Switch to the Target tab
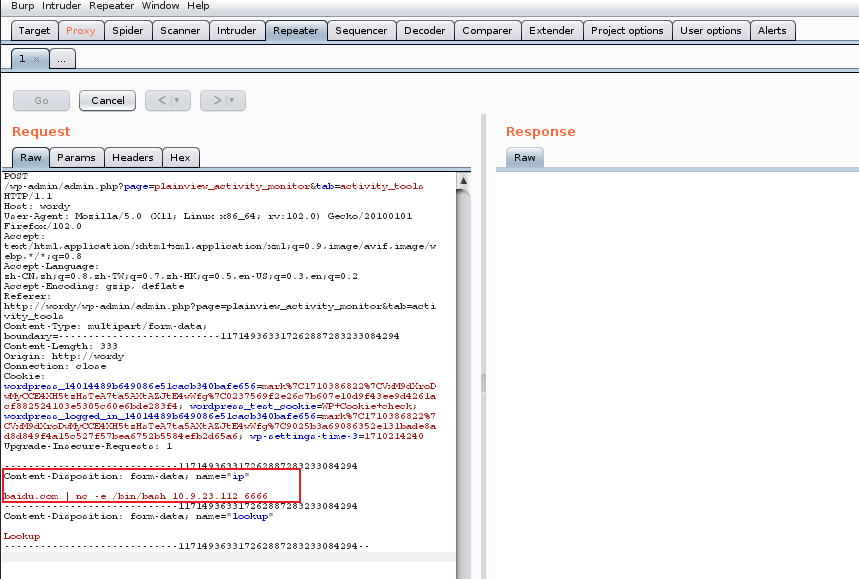 click(34, 31)
